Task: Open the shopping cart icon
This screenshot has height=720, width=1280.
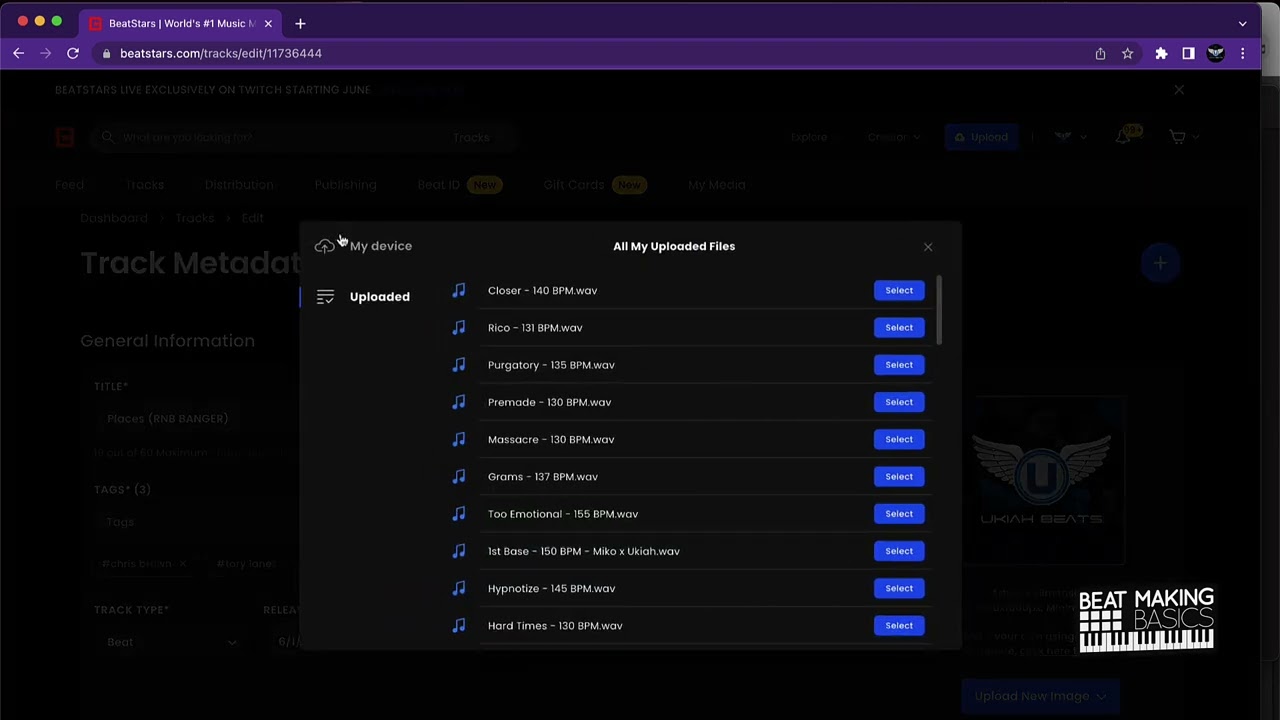Action: click(1178, 137)
